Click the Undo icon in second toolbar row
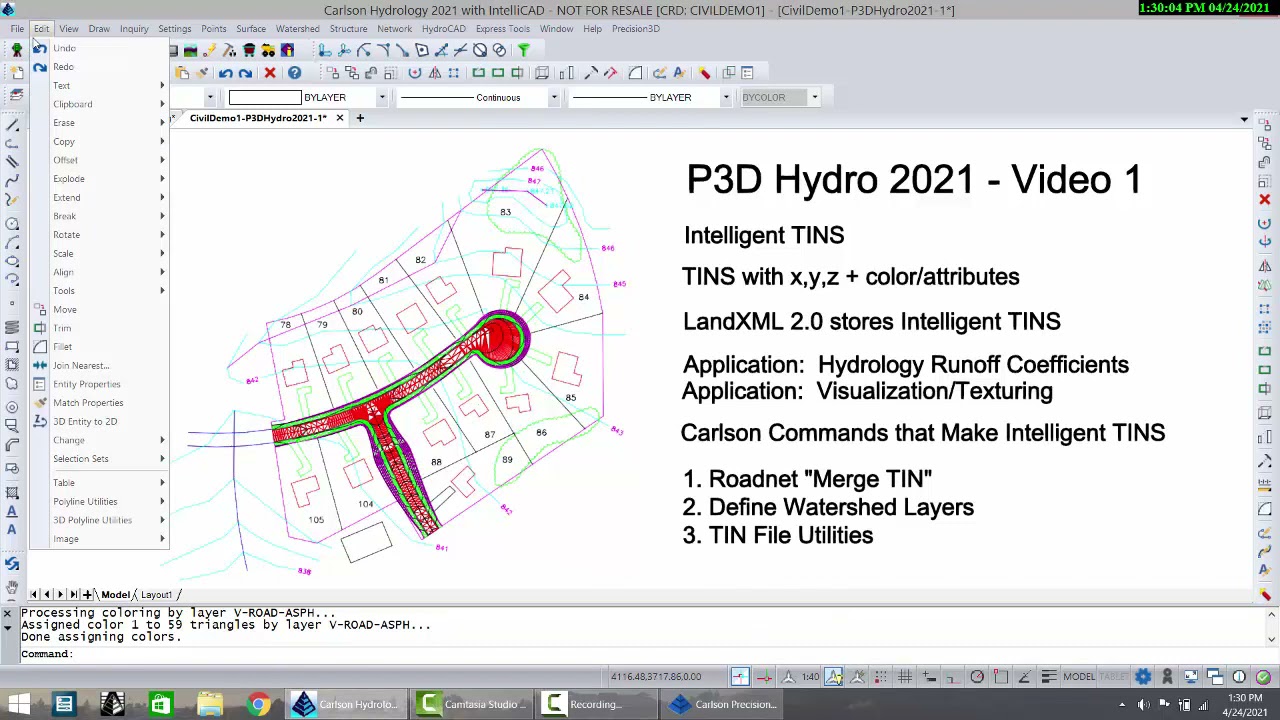This screenshot has width=1280, height=720. [x=226, y=73]
